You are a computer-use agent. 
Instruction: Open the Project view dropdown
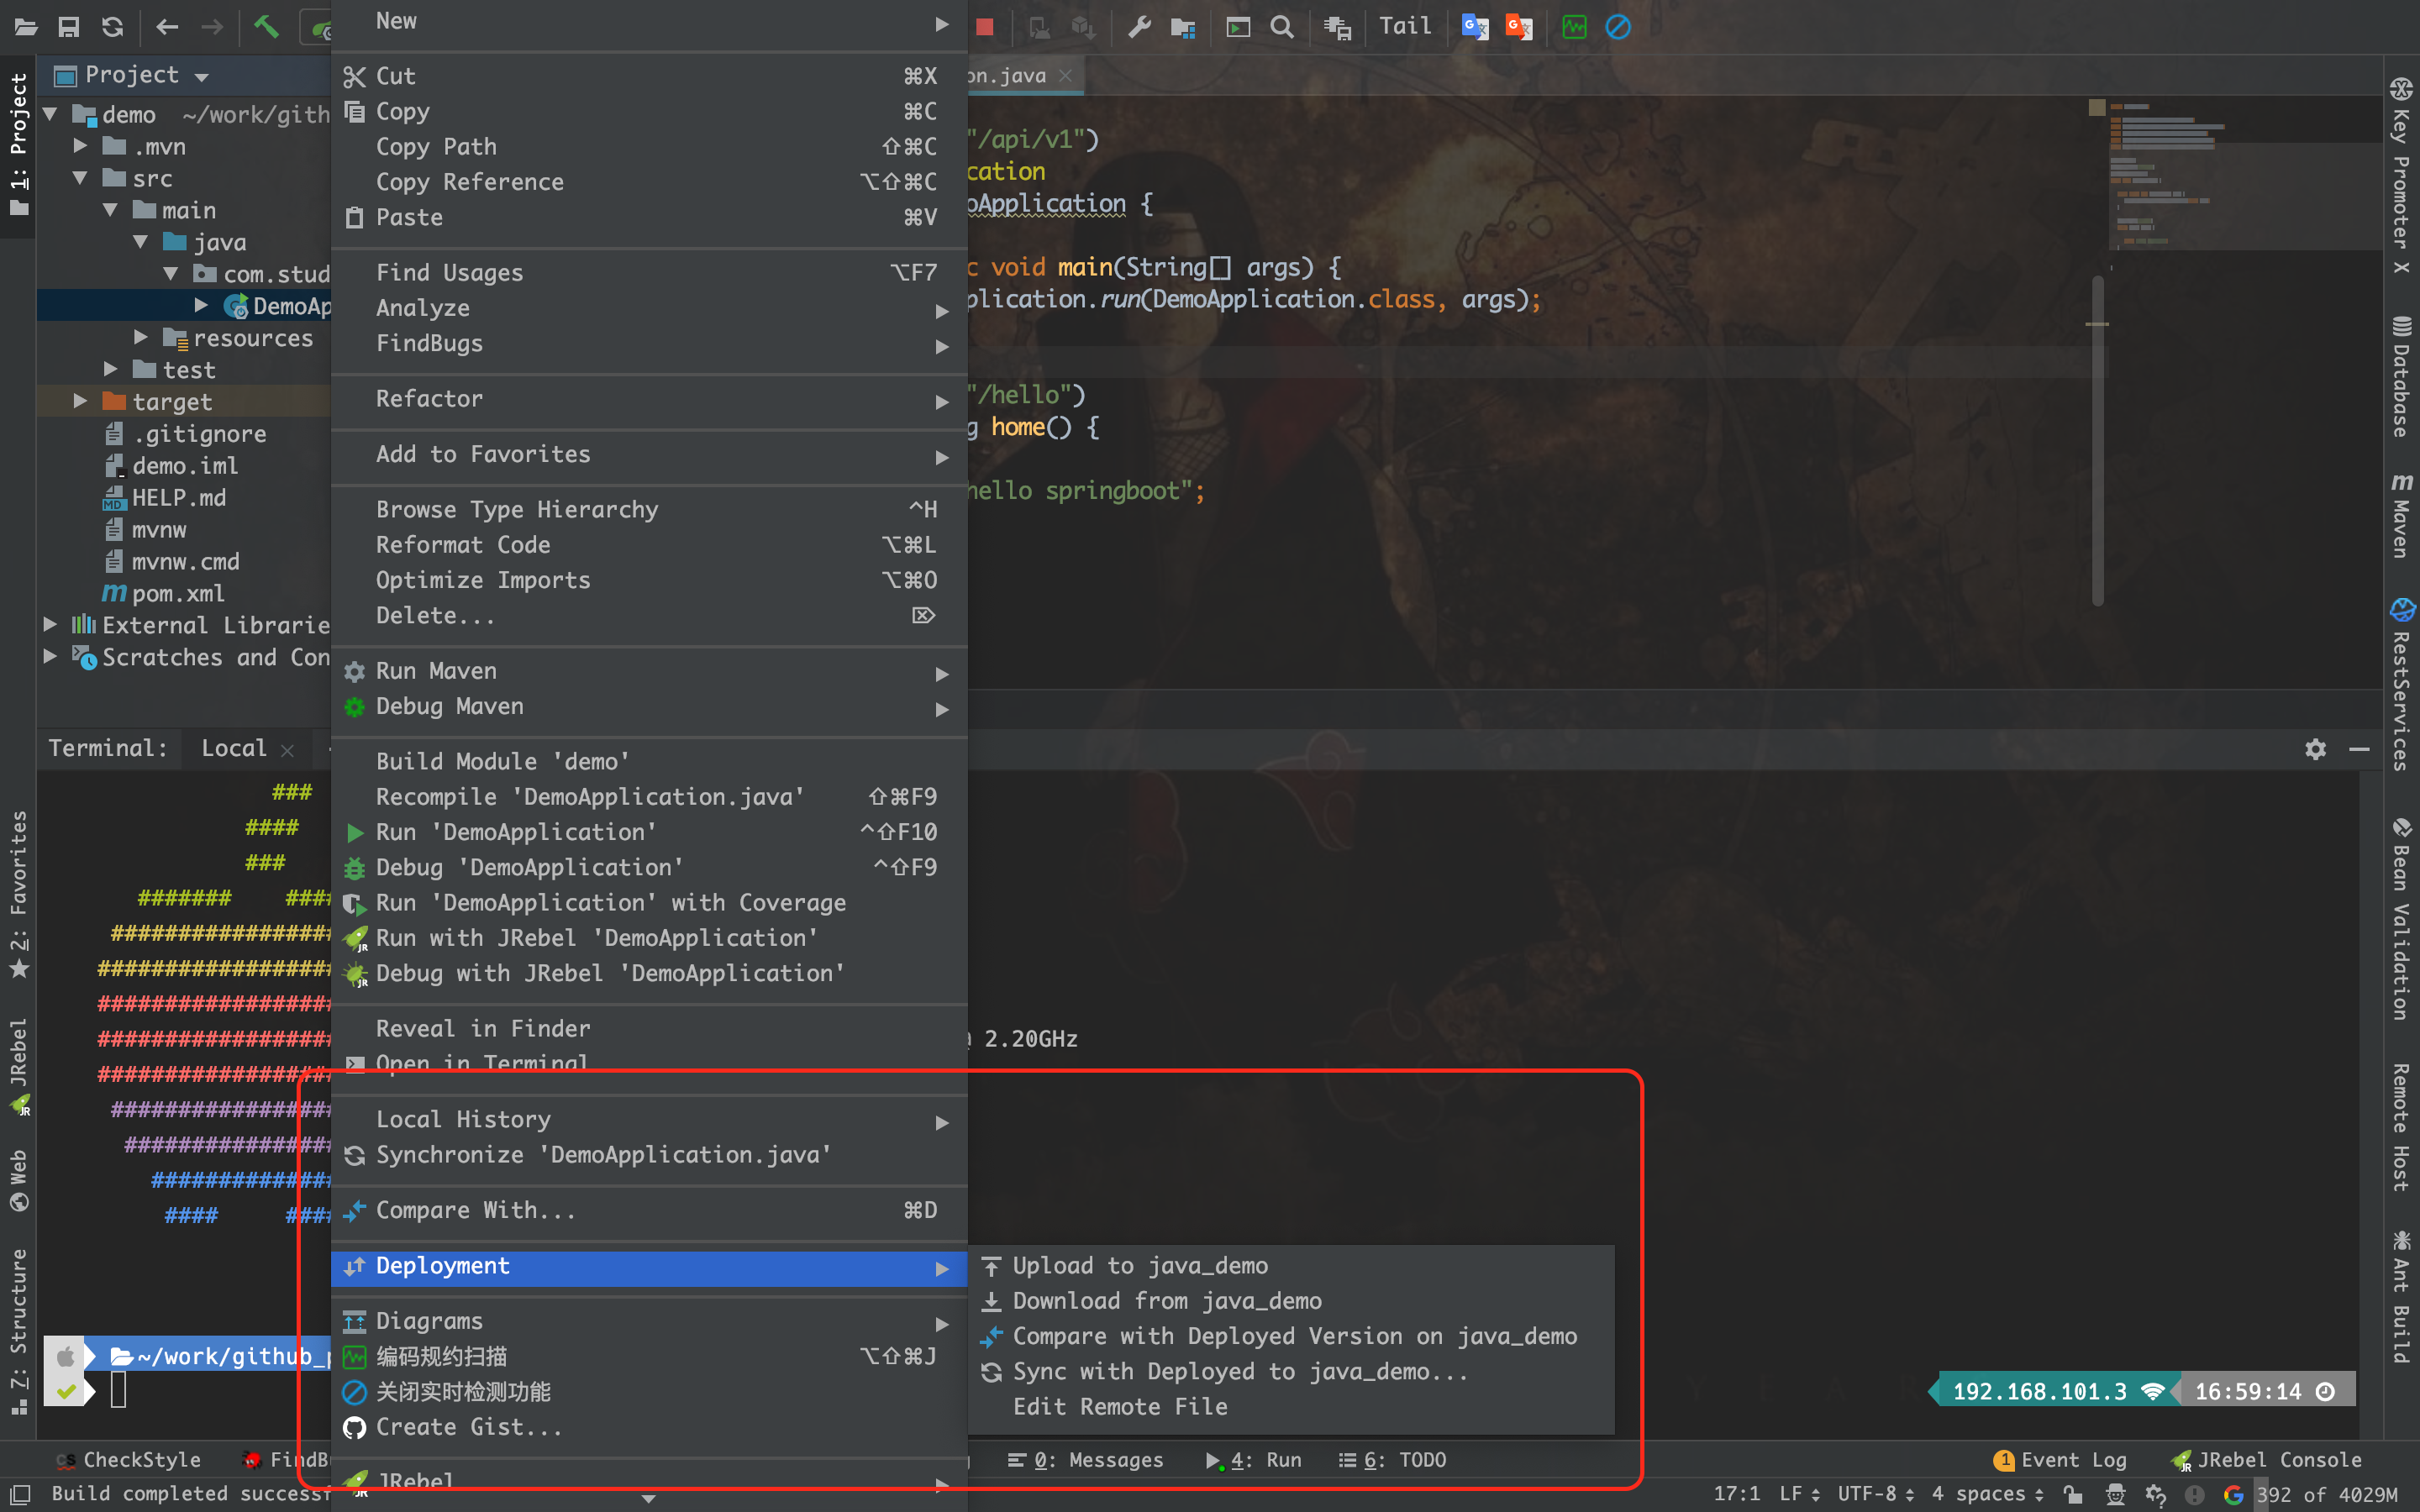click(202, 77)
